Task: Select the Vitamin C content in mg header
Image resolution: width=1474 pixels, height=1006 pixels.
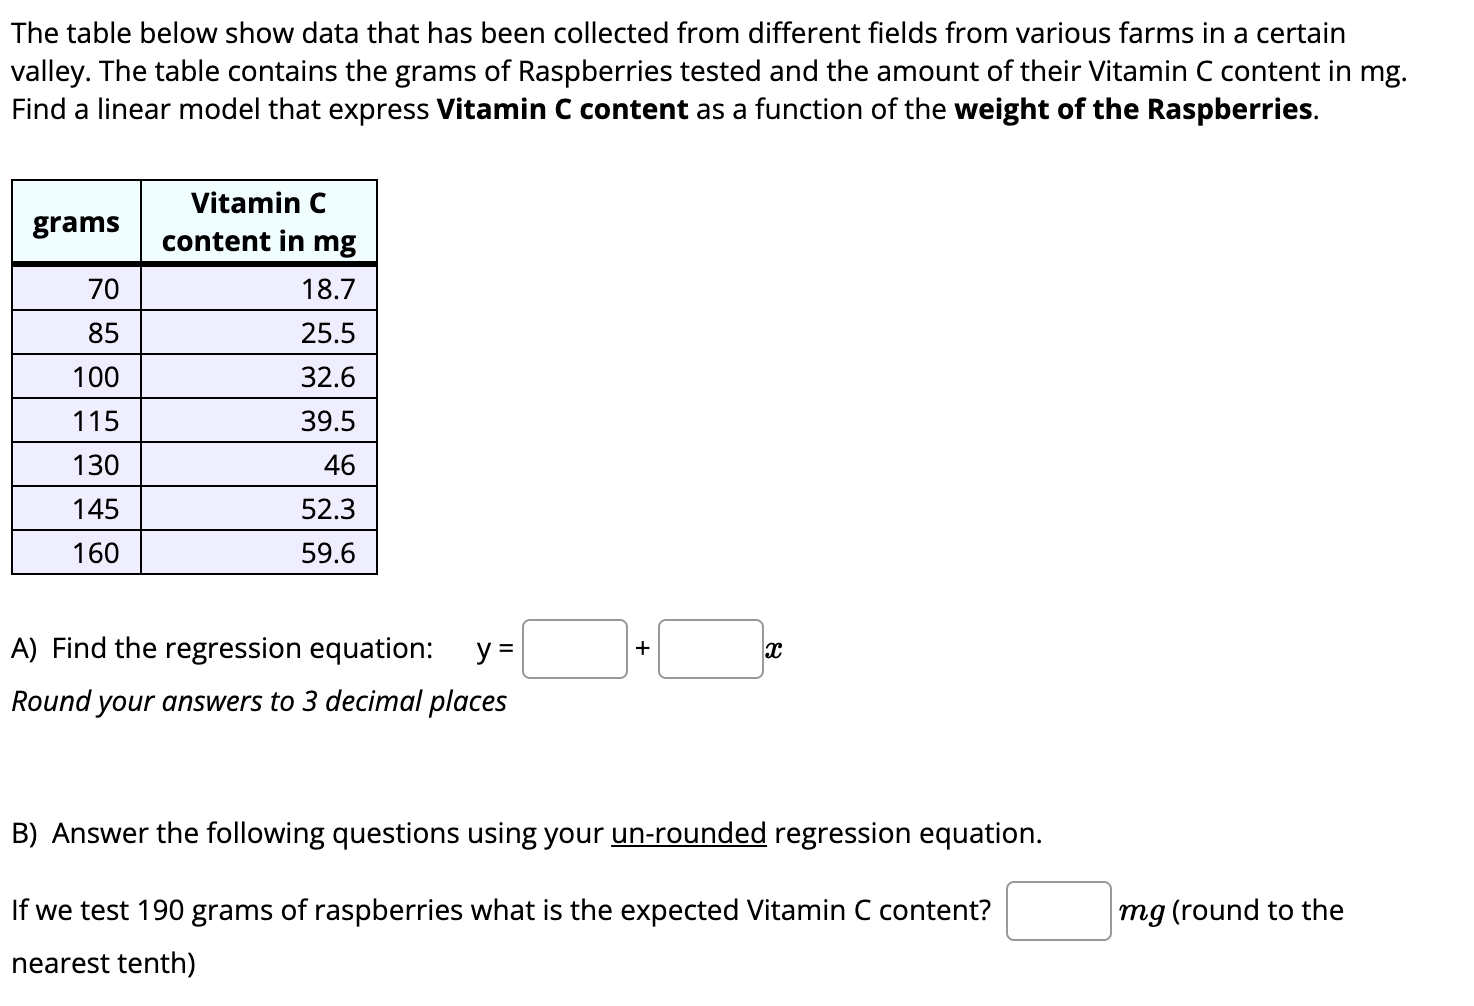Action: (x=259, y=222)
